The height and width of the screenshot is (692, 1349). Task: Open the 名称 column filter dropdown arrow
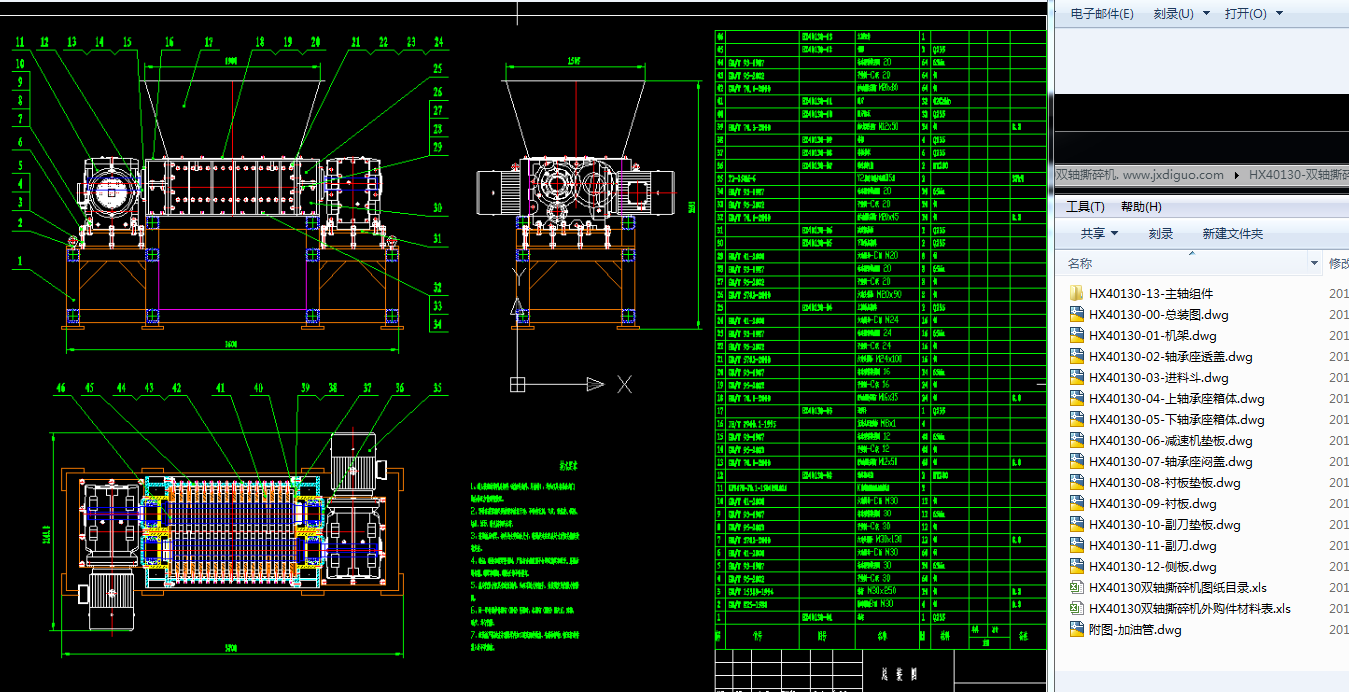1314,264
